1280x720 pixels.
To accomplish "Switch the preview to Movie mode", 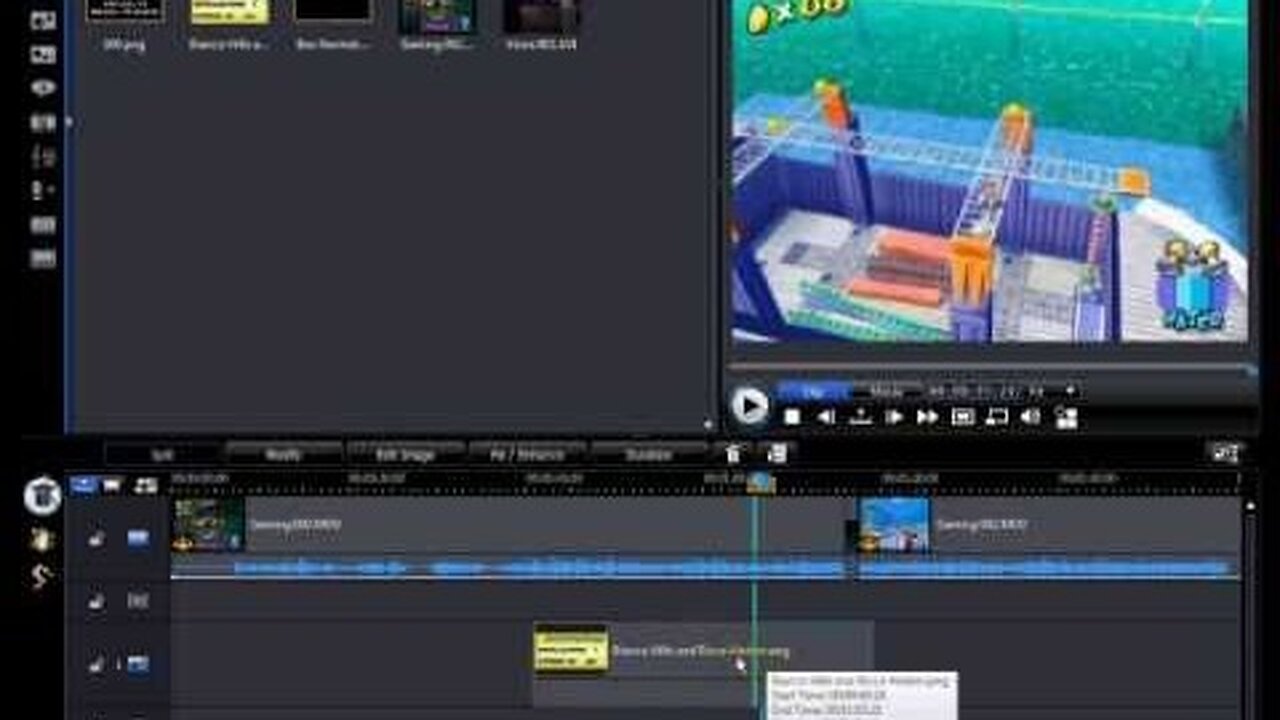I will (886, 391).
